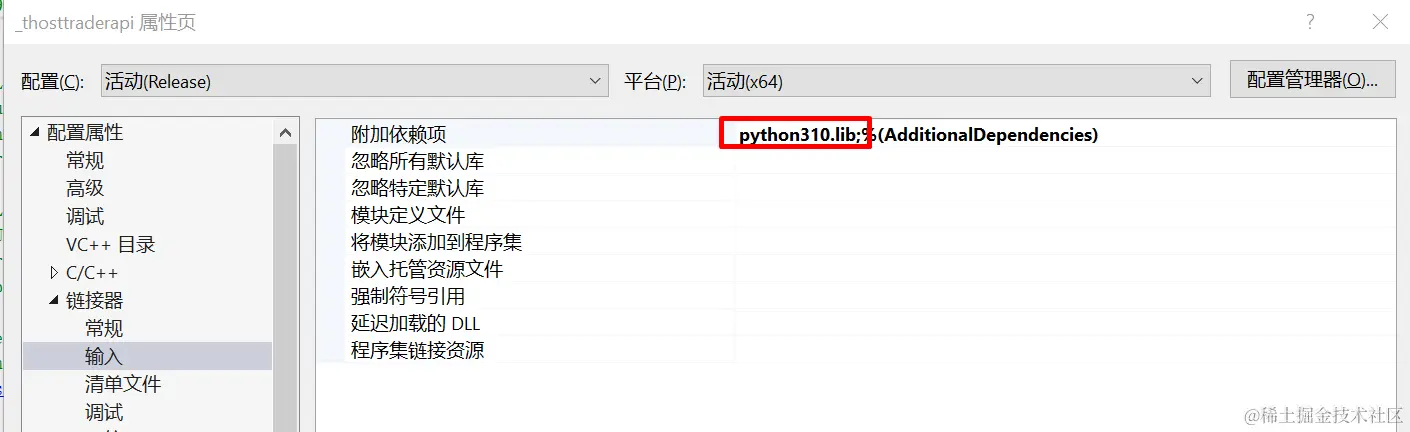Image resolution: width=1410 pixels, height=432 pixels.
Task: Click the 配置管理器 button
Action: click(x=1312, y=80)
